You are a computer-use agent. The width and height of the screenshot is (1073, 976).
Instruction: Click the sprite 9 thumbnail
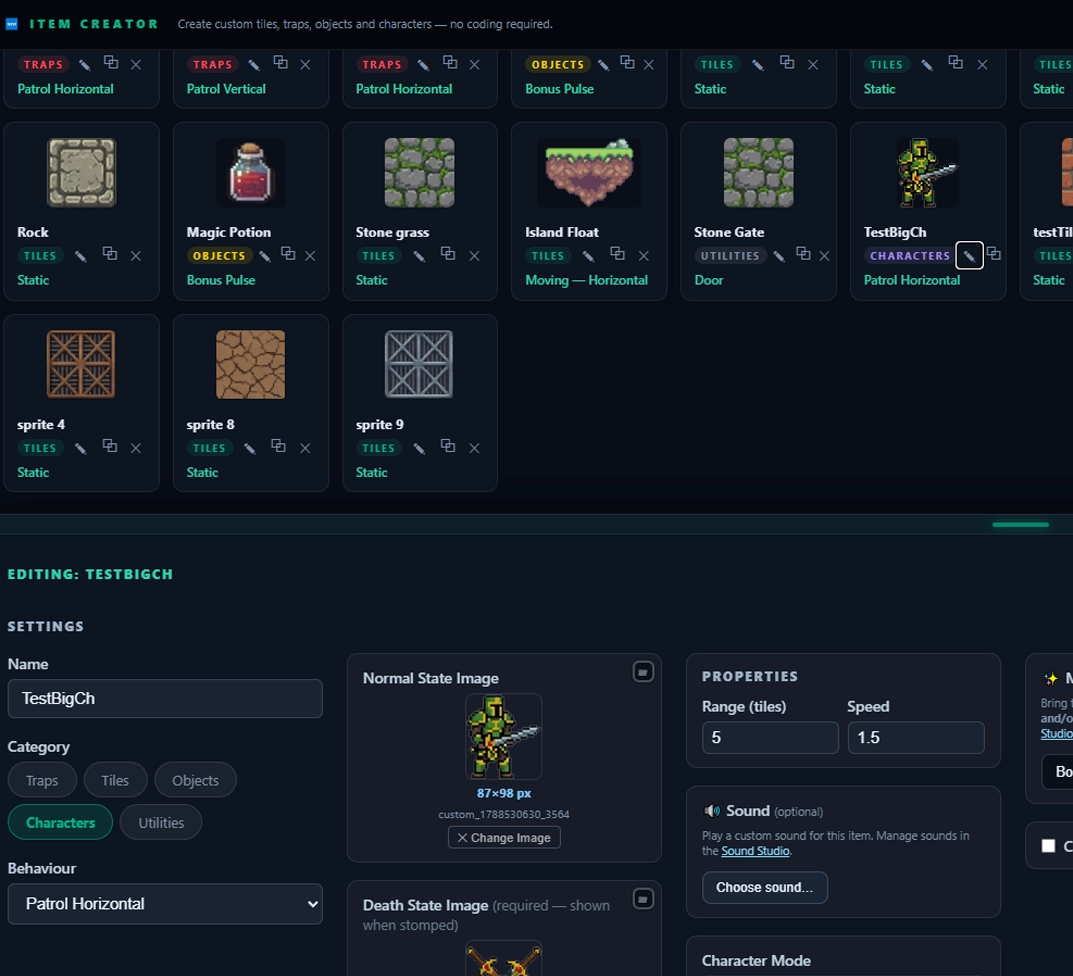[x=419, y=364]
